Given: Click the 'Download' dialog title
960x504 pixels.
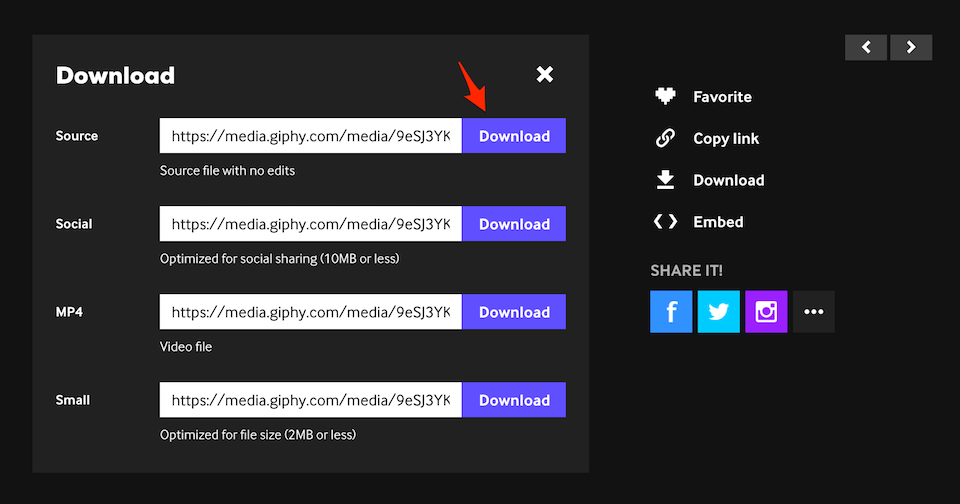Looking at the screenshot, I should (x=115, y=75).
